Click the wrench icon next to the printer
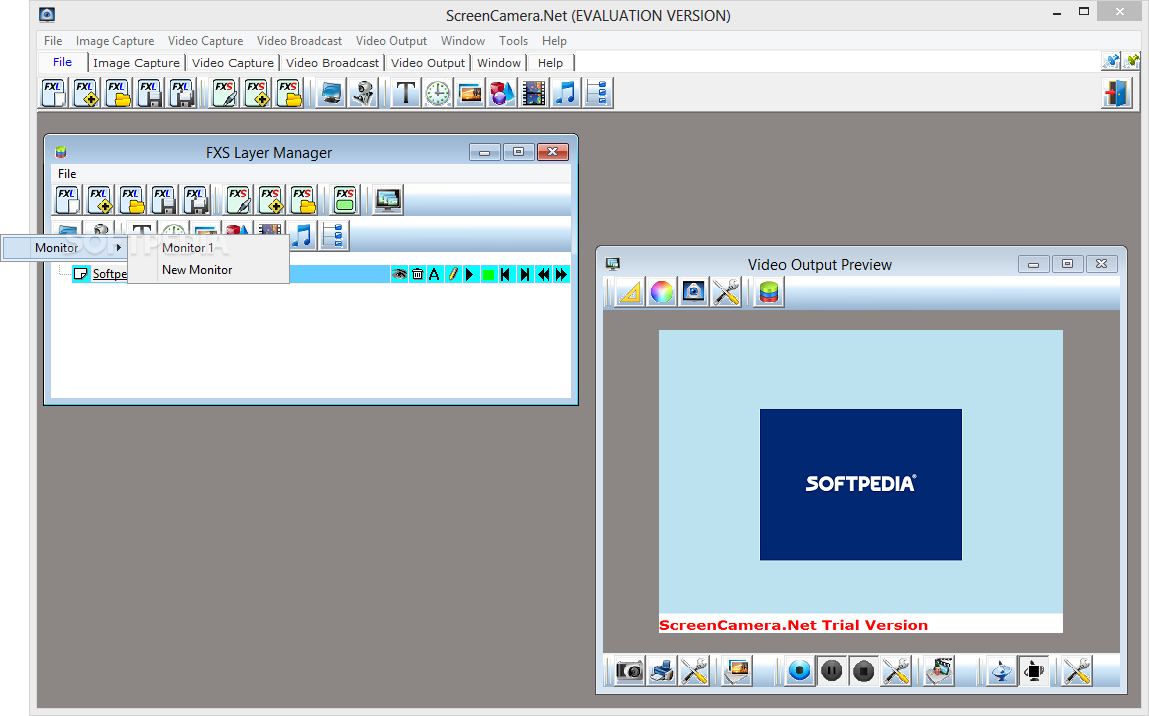Image resolution: width=1149 pixels, height=716 pixels. click(694, 671)
